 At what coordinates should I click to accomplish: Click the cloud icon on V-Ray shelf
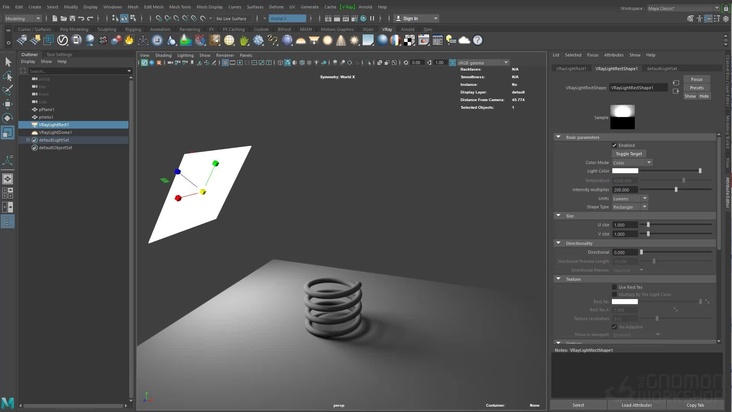click(464, 40)
